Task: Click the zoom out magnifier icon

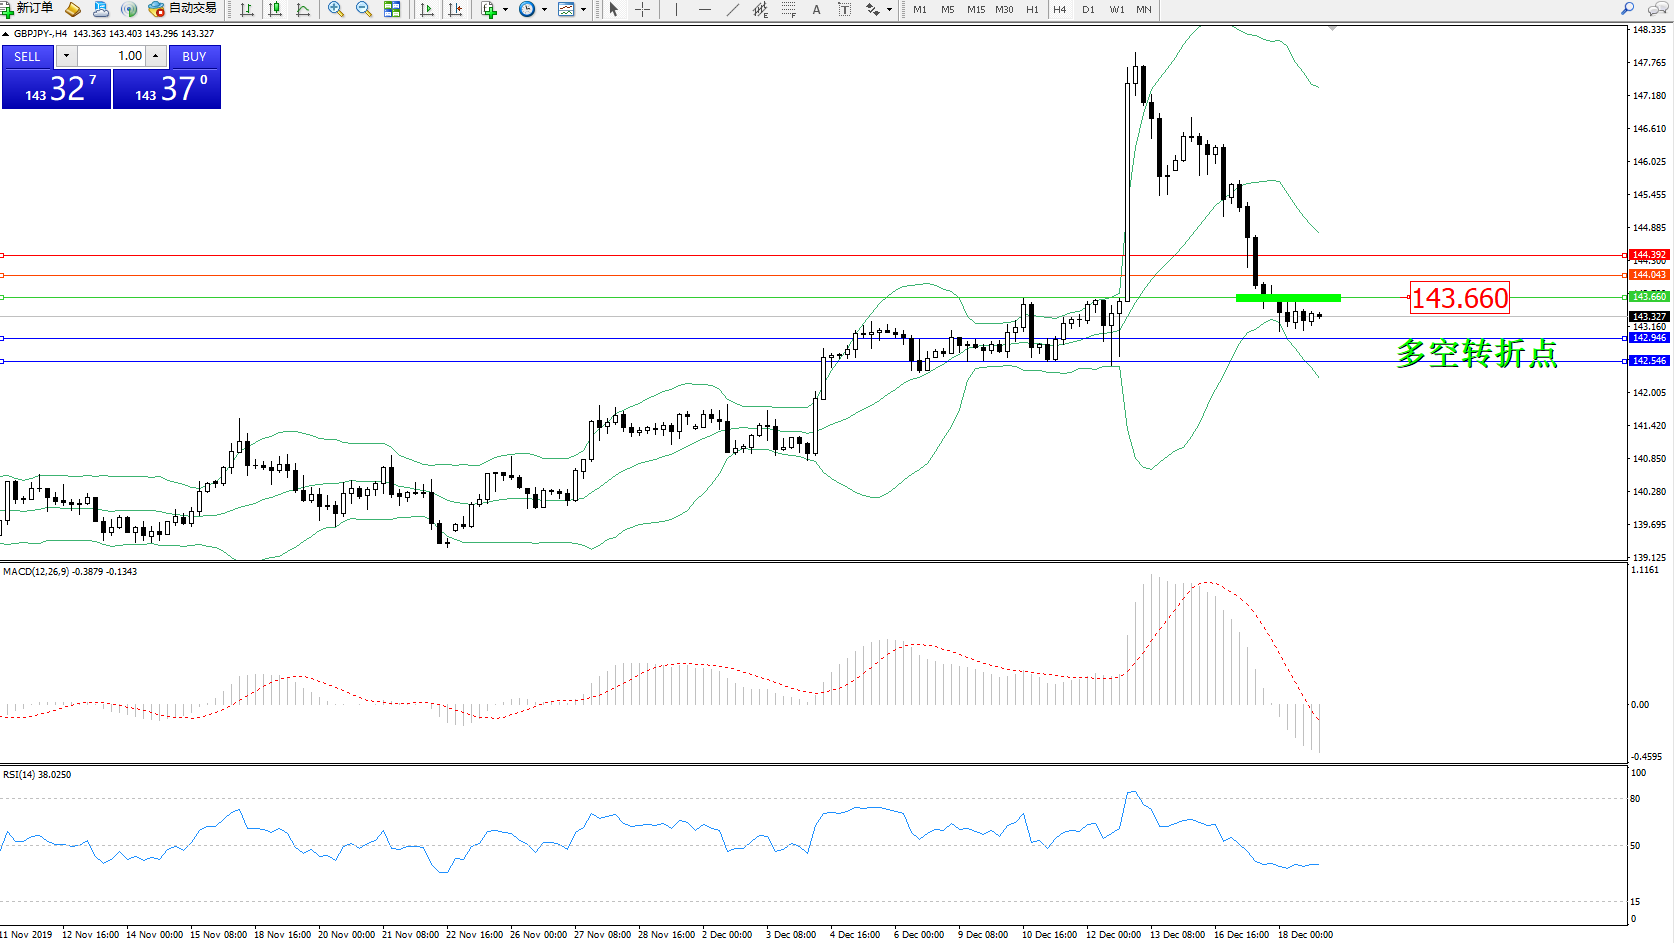Action: pos(364,9)
